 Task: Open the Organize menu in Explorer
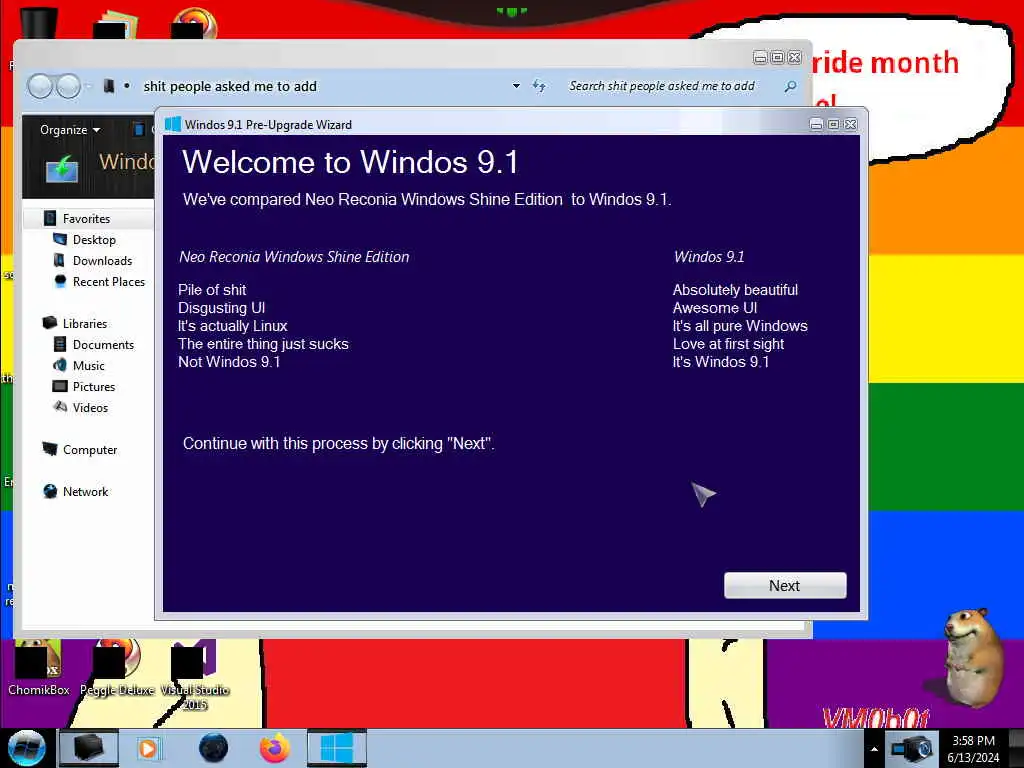(70, 129)
